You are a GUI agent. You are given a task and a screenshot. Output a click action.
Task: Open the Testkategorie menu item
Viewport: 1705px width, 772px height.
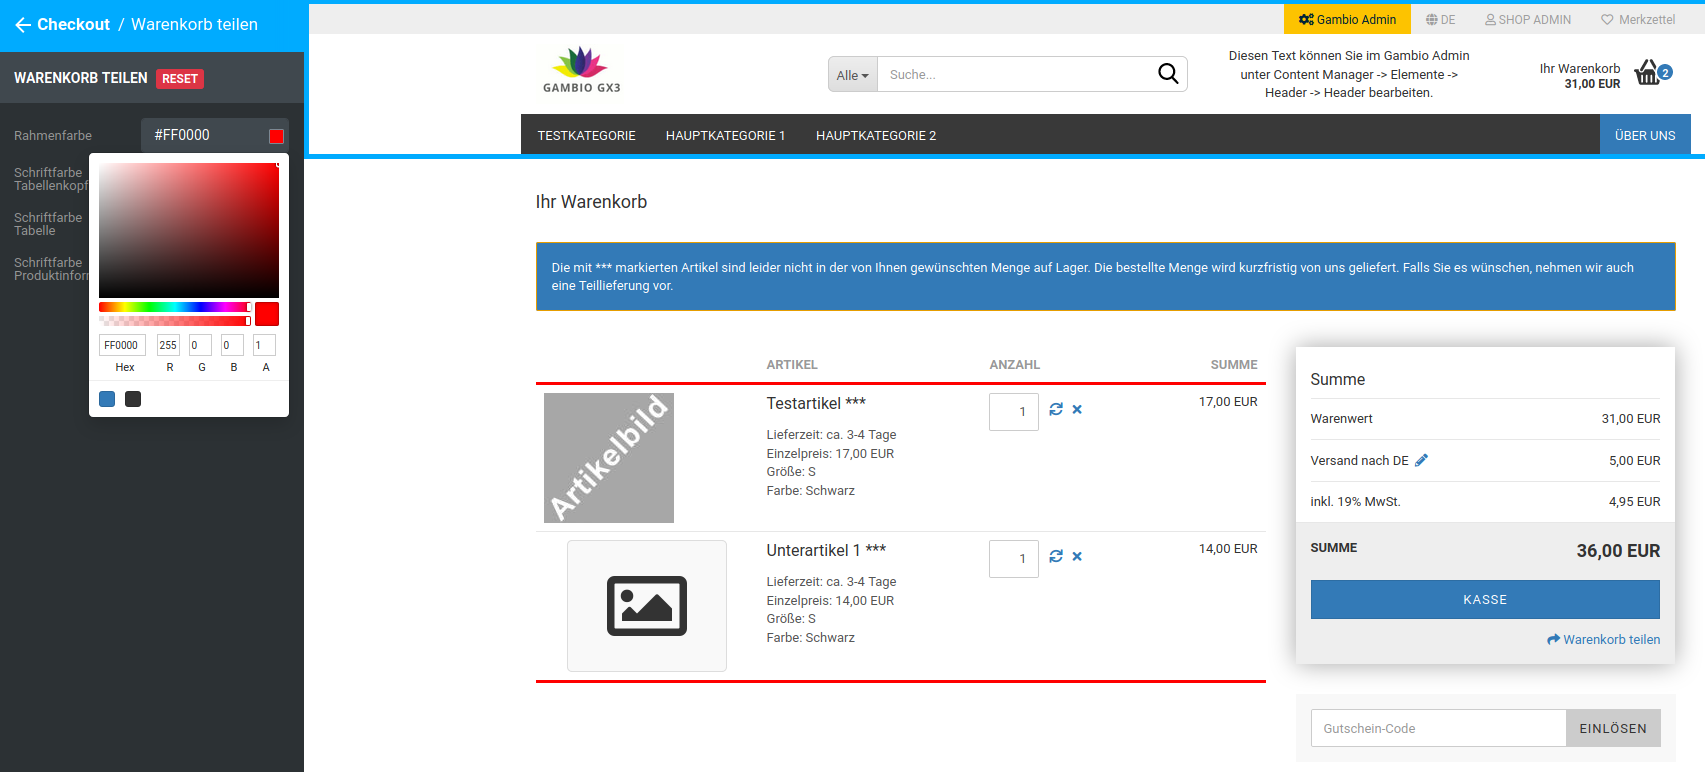coord(586,135)
